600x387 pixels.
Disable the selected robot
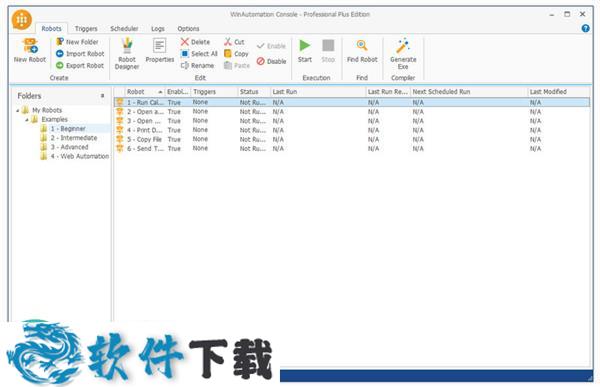pos(271,61)
